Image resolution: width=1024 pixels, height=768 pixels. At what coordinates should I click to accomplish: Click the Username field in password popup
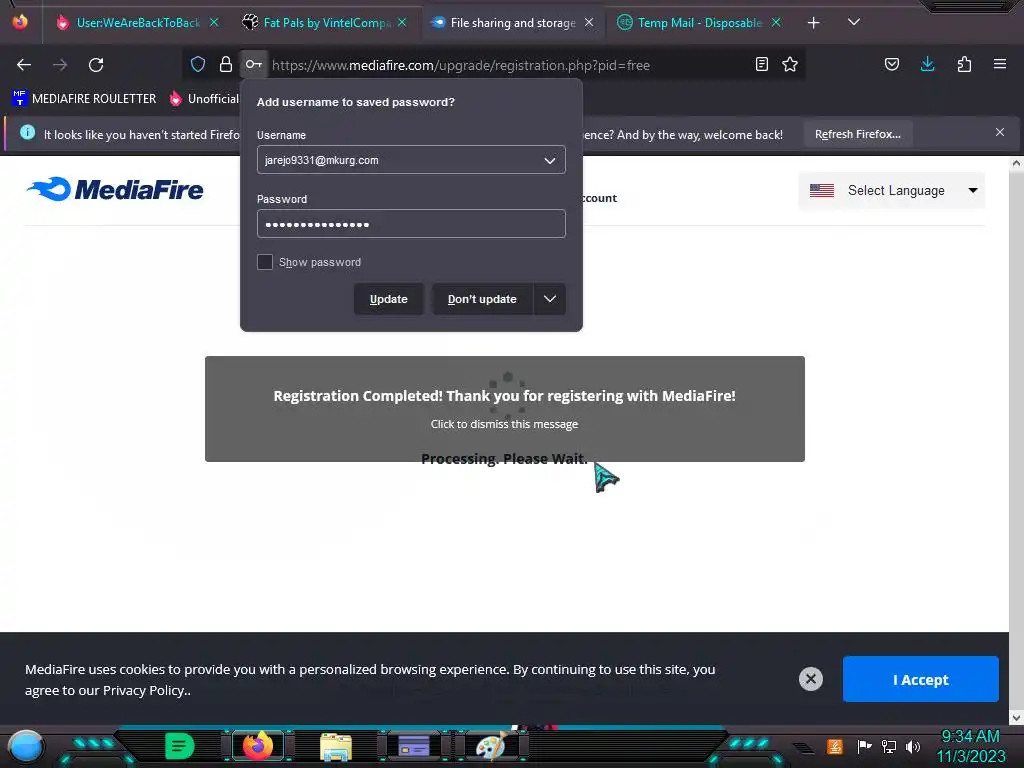pyautogui.click(x=411, y=160)
